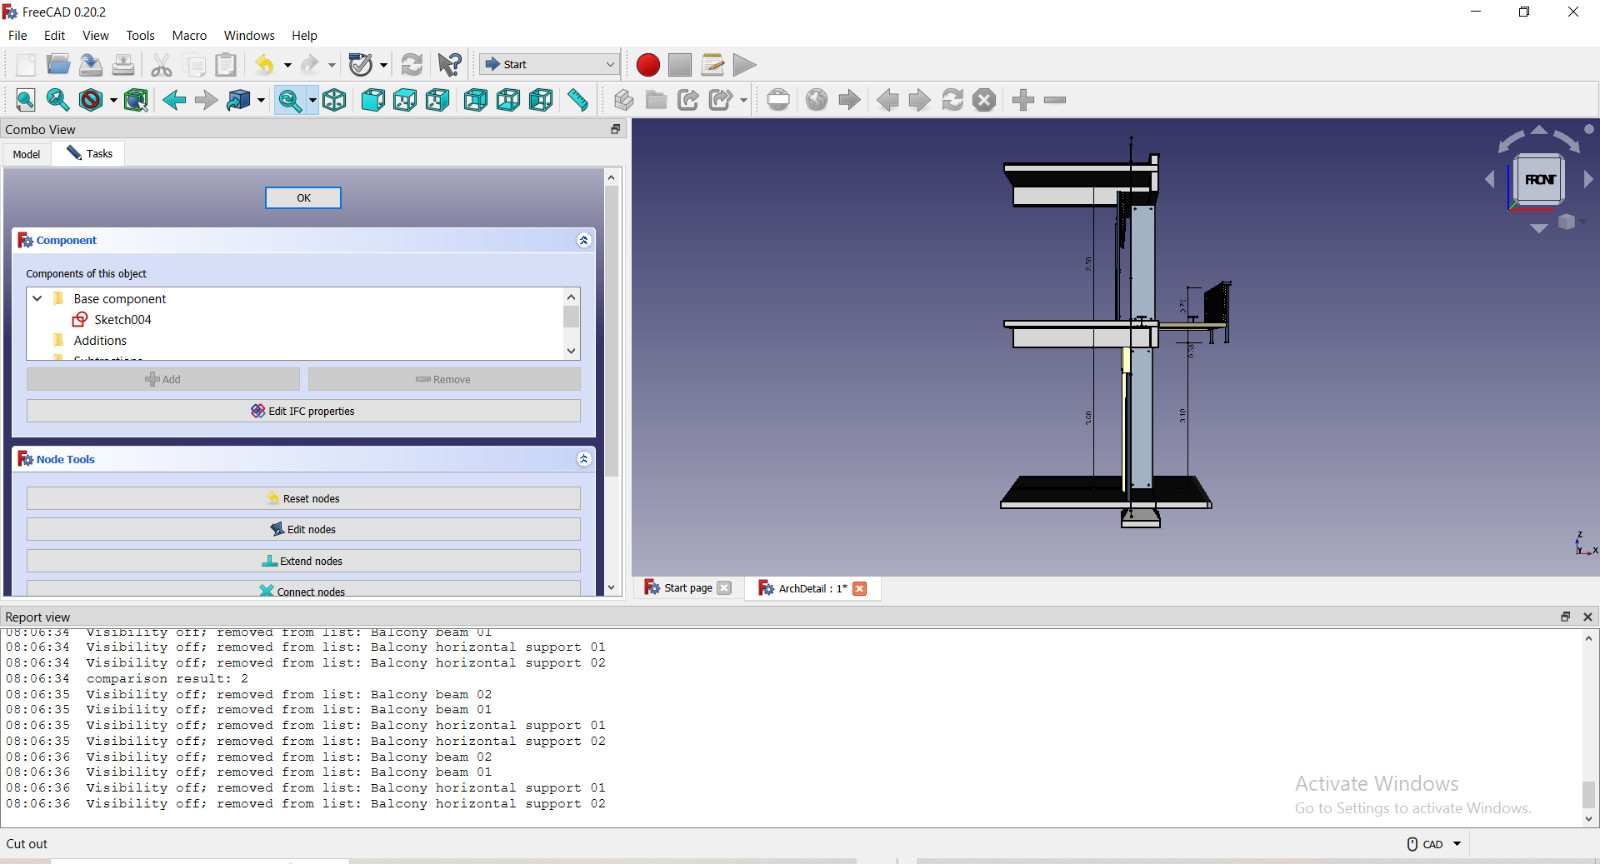Start macro recording with the red button
The height and width of the screenshot is (864, 1600).
[648, 65]
